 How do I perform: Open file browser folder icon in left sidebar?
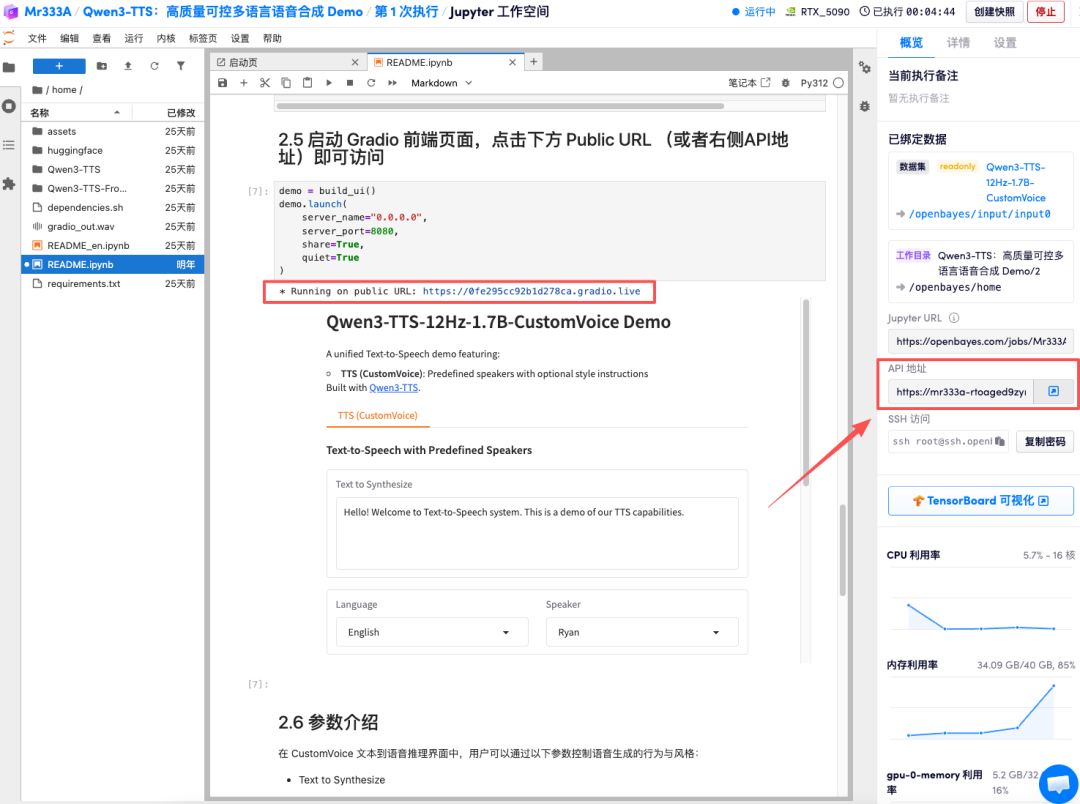[9, 67]
